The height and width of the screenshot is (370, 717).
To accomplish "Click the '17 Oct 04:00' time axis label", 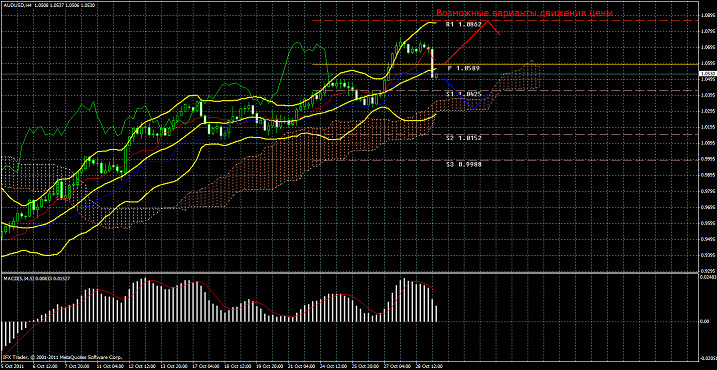I will tap(206, 366).
